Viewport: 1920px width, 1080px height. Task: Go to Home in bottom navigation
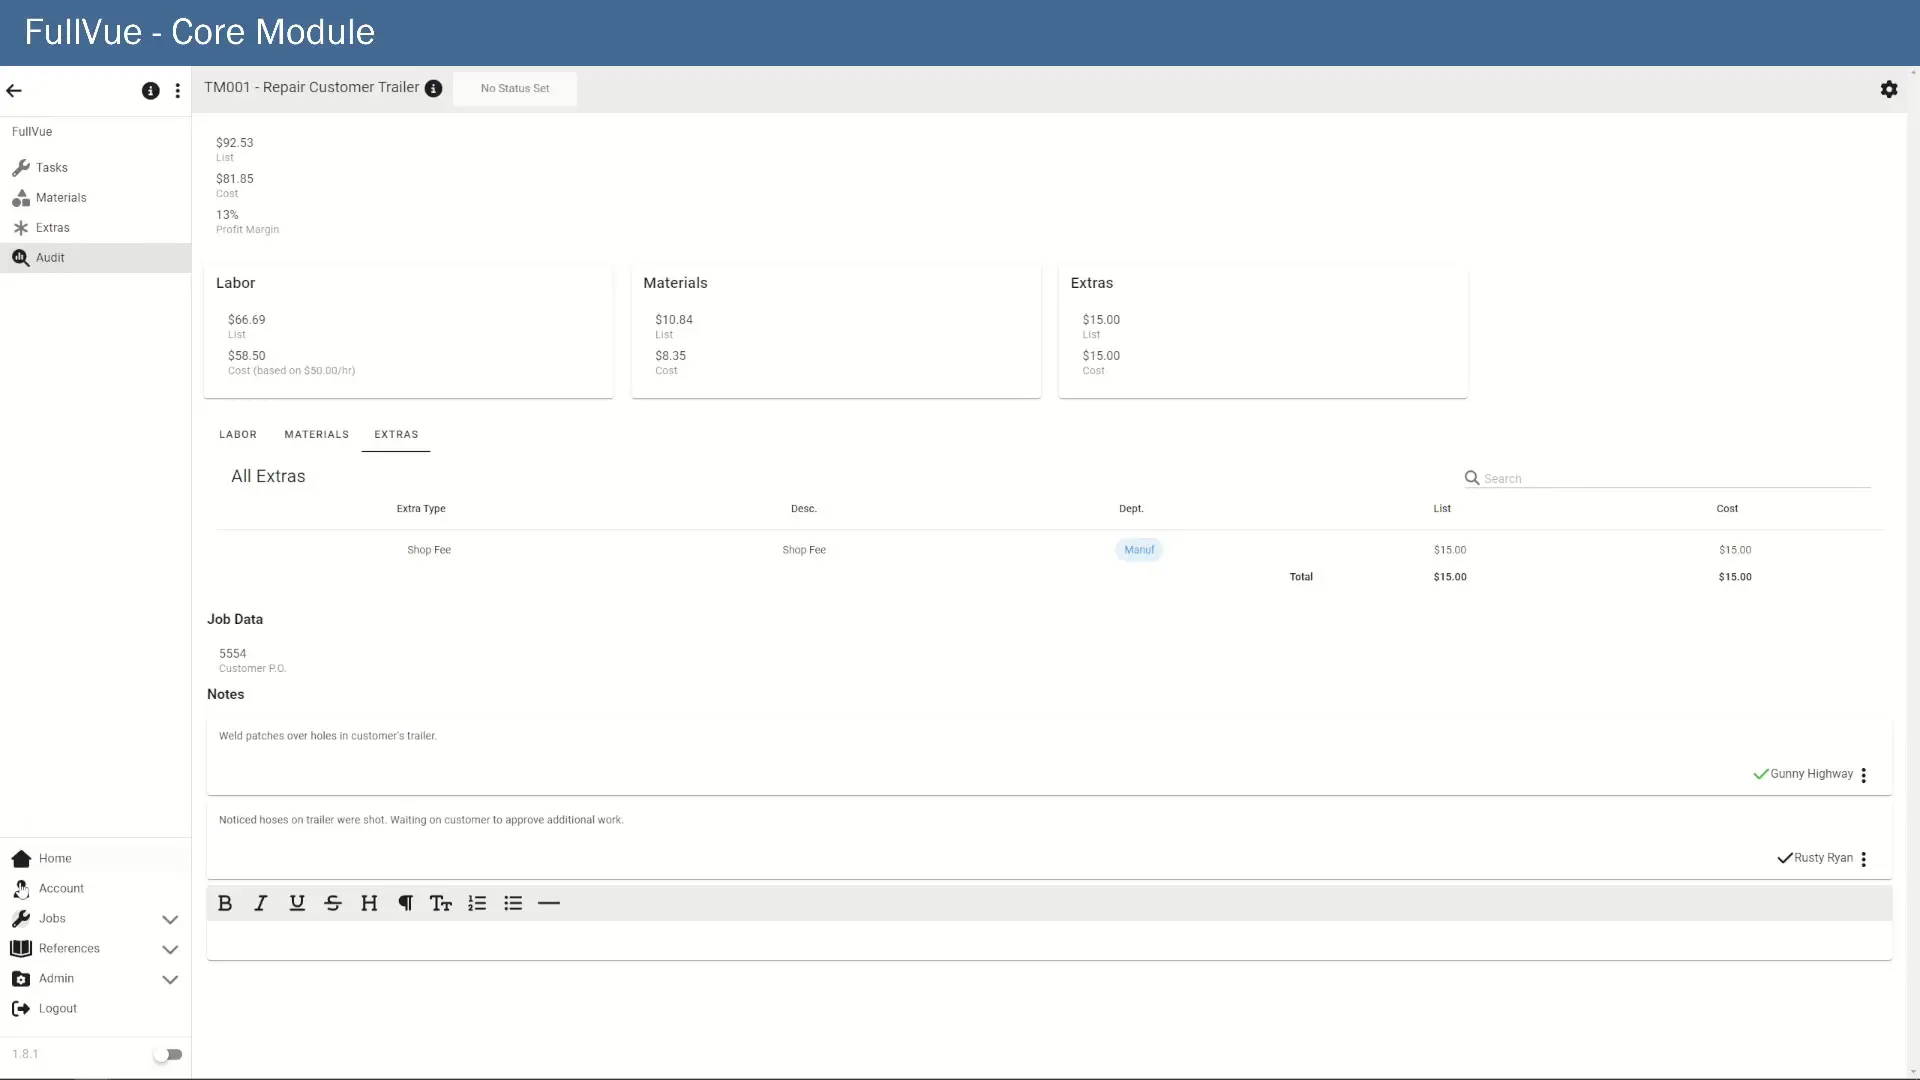(x=95, y=859)
